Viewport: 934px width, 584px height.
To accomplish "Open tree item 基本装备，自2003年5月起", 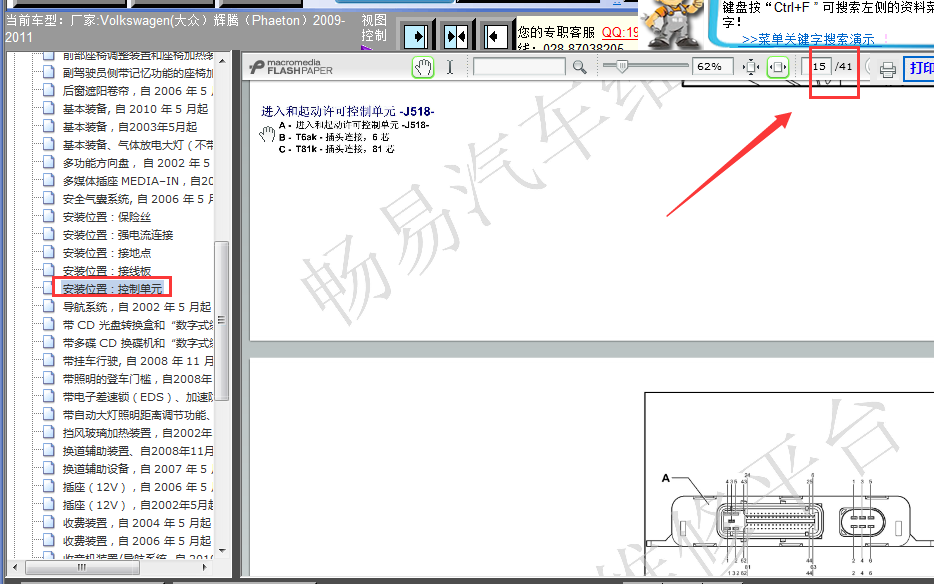I will point(129,127).
